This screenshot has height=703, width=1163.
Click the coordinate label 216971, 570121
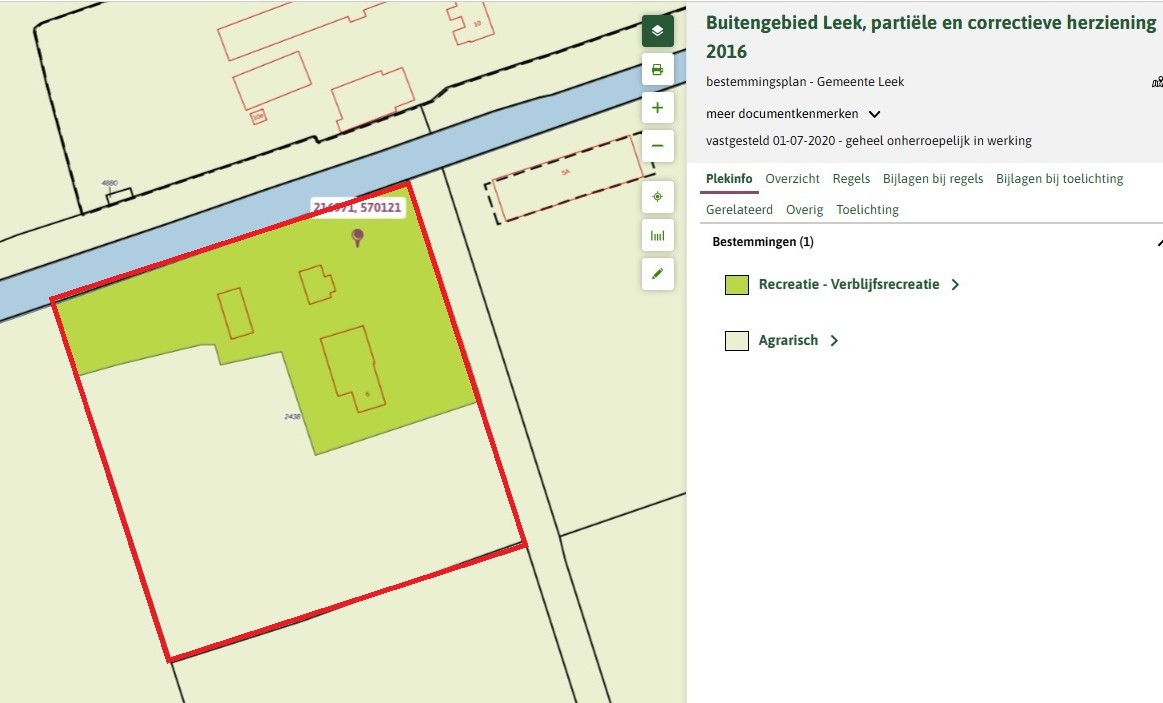(x=358, y=208)
